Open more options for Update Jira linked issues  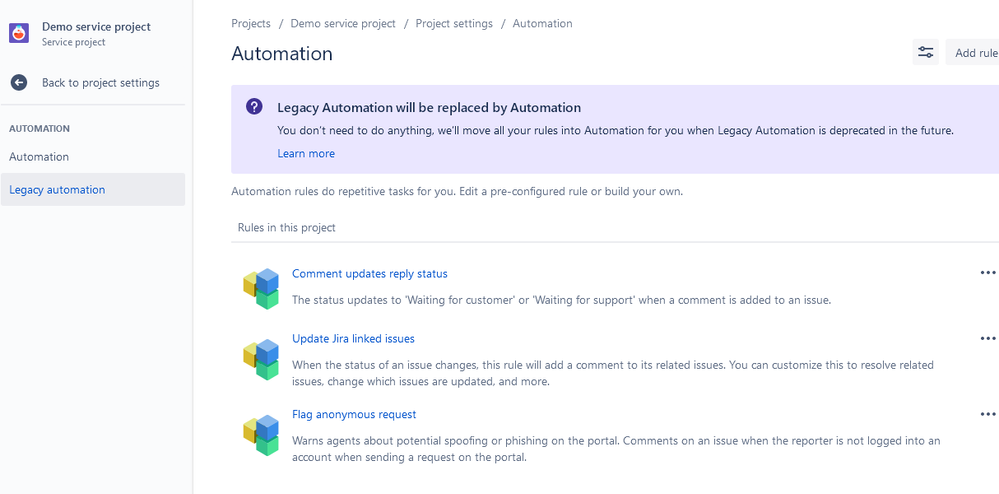987,339
